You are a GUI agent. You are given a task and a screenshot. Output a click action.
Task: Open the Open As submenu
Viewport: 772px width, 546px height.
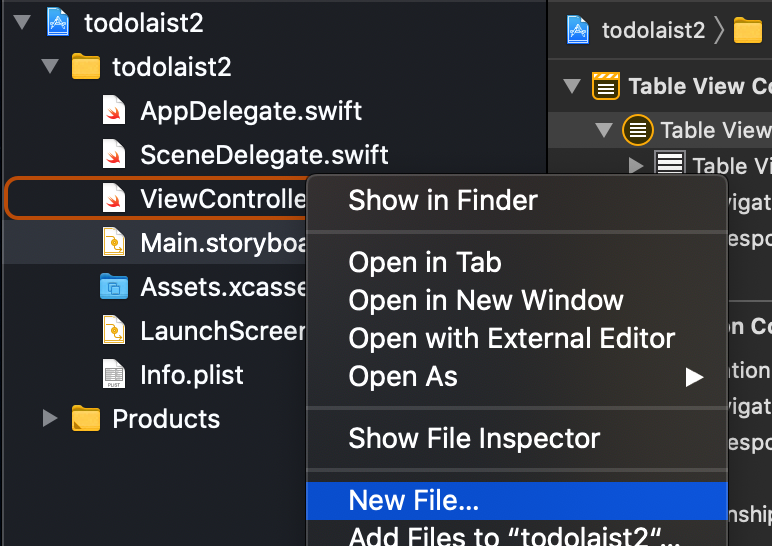[403, 376]
